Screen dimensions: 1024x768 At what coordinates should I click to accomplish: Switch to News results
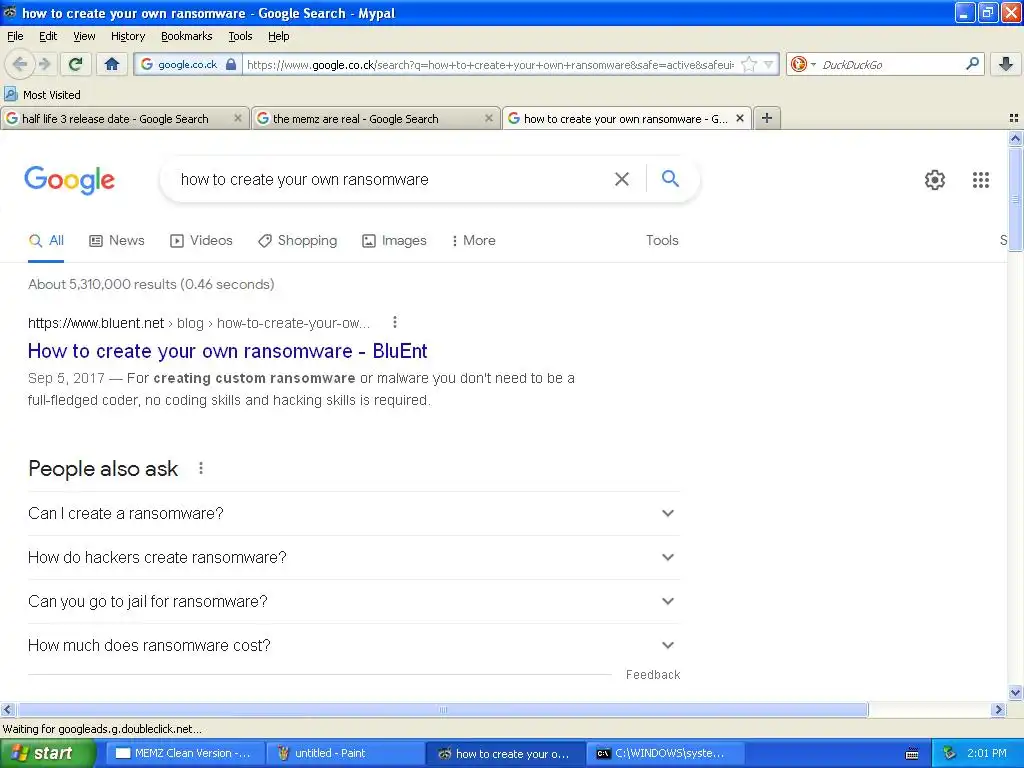point(117,240)
